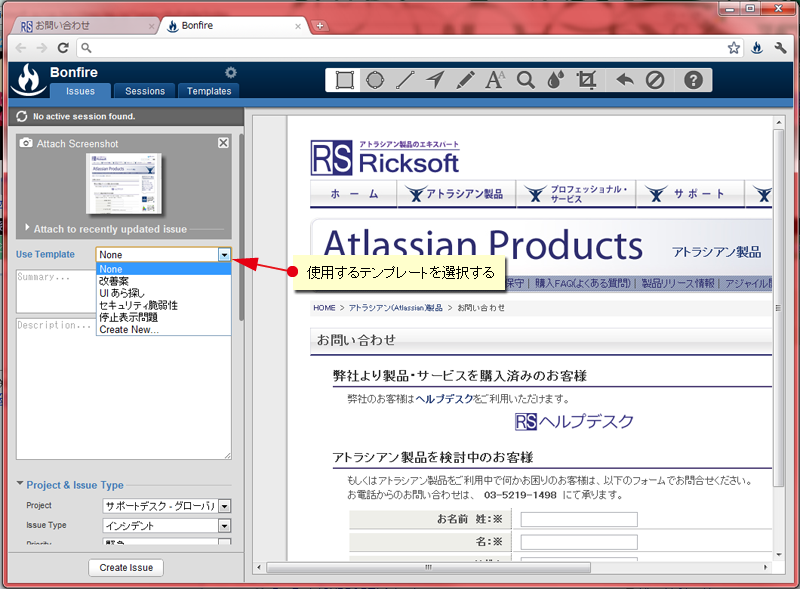This screenshot has height=589, width=800.
Task: Open the プロフェッショナル・サービス navigation item
Action: (576, 194)
